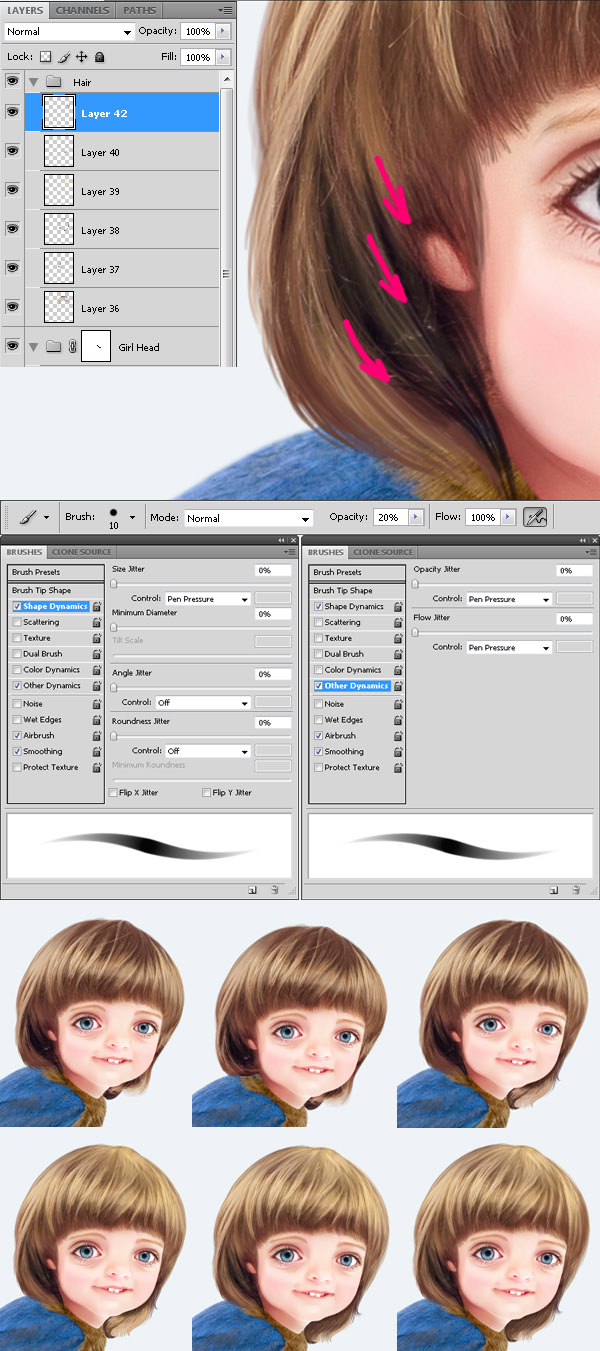Switch to the Channels tab
Image resolution: width=600 pixels, height=1351 pixels.
click(x=83, y=10)
